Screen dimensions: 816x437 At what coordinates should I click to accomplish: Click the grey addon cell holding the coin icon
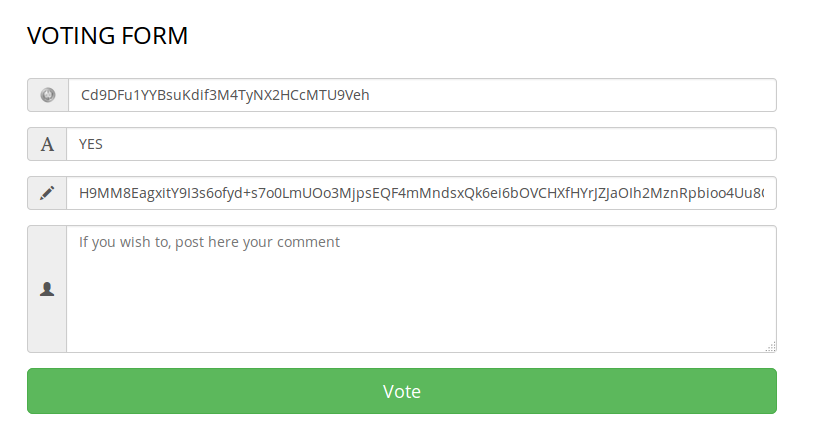(x=48, y=95)
